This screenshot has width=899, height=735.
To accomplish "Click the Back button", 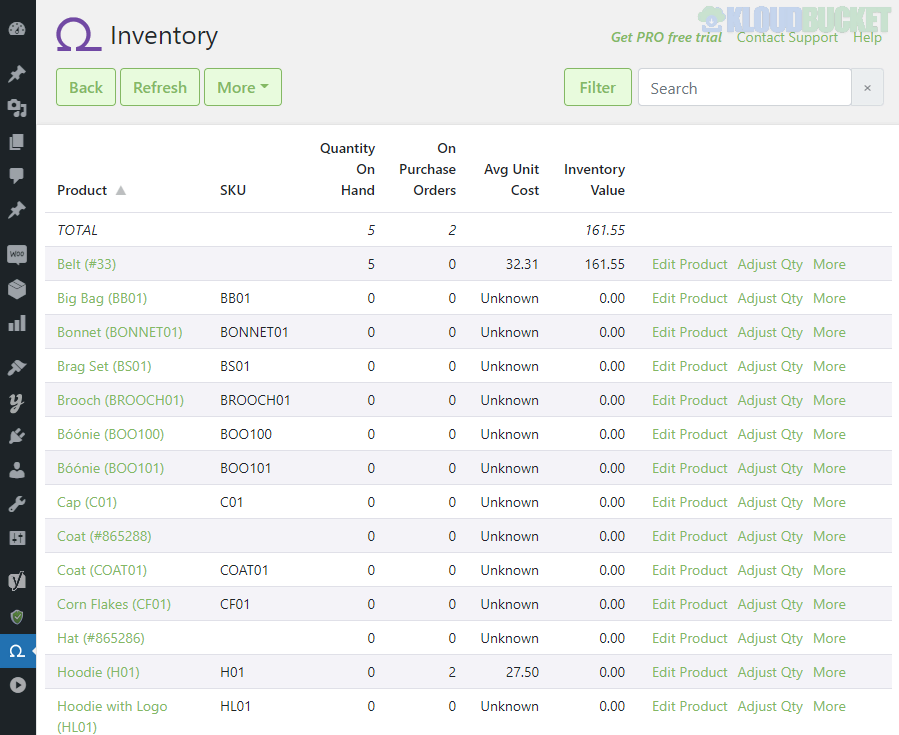I will [x=85, y=87].
